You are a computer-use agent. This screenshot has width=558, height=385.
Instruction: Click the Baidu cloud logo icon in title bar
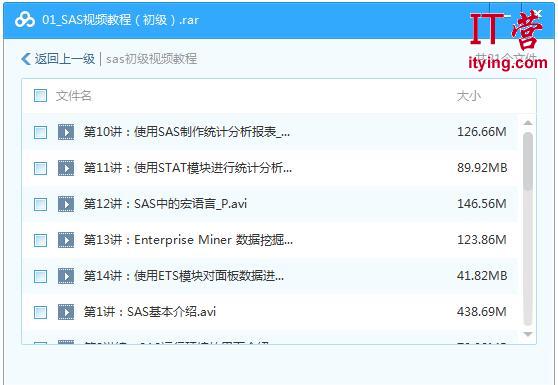pos(25,20)
